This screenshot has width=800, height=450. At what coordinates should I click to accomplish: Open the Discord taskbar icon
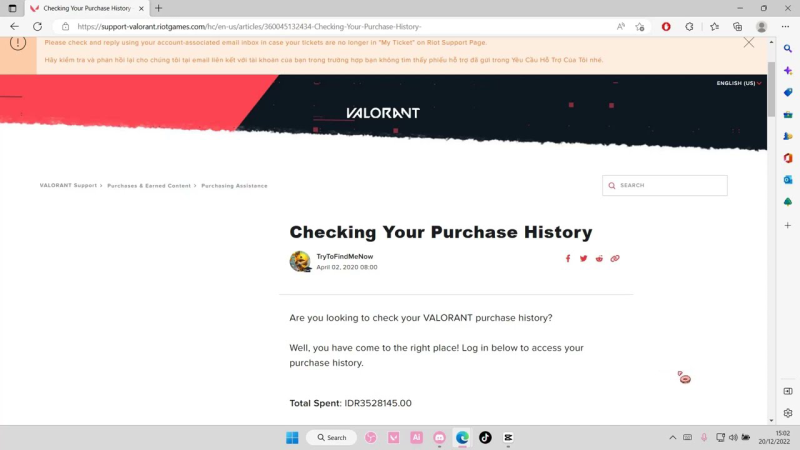pyautogui.click(x=439, y=437)
